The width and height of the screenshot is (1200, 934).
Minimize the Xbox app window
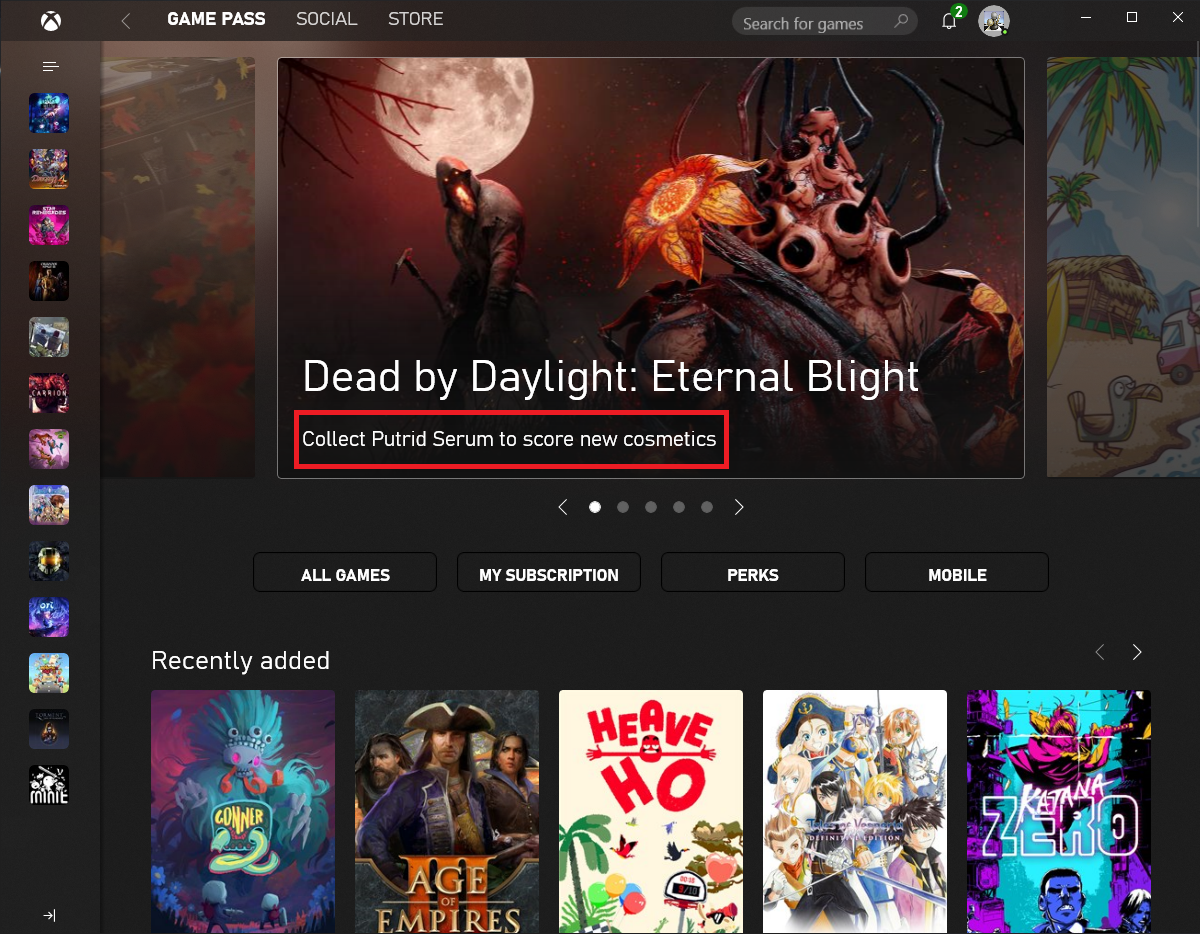click(1085, 17)
